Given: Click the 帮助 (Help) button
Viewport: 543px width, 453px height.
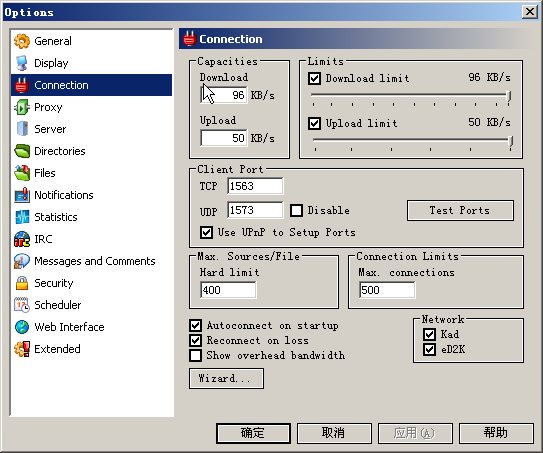Looking at the screenshot, I should [x=496, y=433].
